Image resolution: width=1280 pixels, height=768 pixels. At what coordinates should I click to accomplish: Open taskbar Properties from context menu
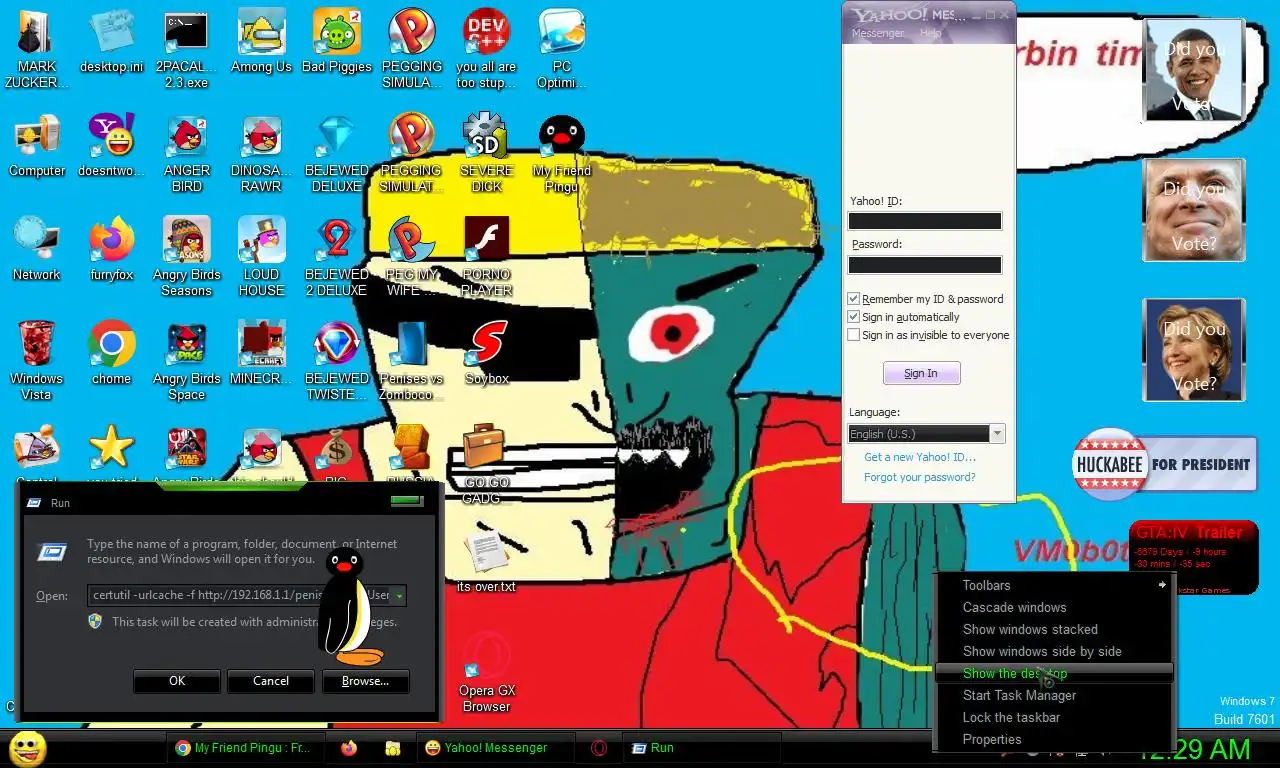pyautogui.click(x=1054, y=740)
